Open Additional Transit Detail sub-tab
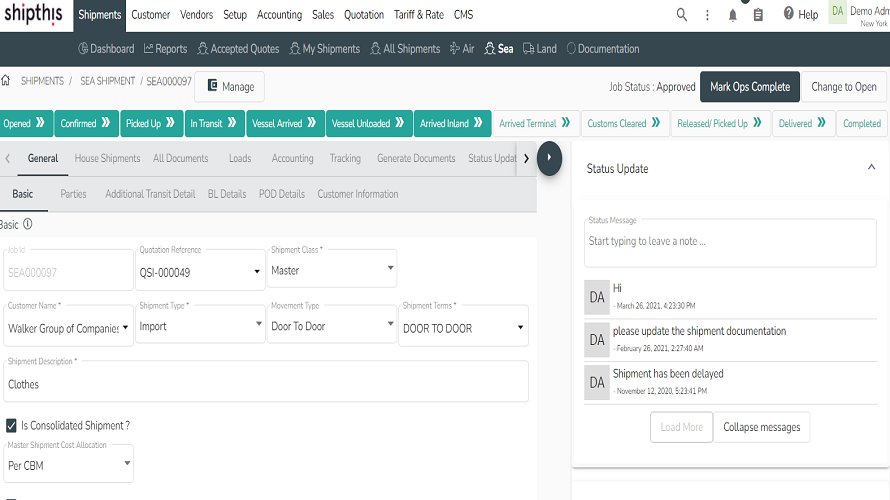The image size is (890, 500). point(150,194)
